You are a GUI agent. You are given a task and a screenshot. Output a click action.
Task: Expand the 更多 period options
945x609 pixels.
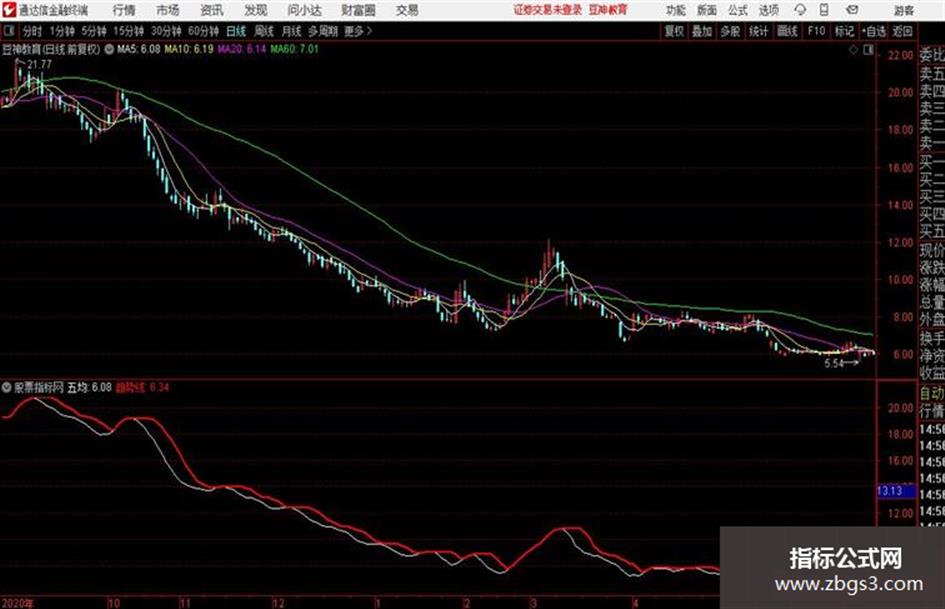point(359,31)
